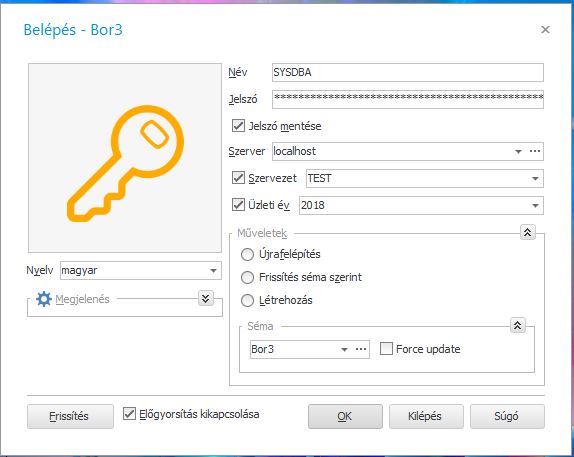Uncheck Jelszó mentése checkbox
Image resolution: width=574 pixels, height=457 pixels.
coord(239,126)
